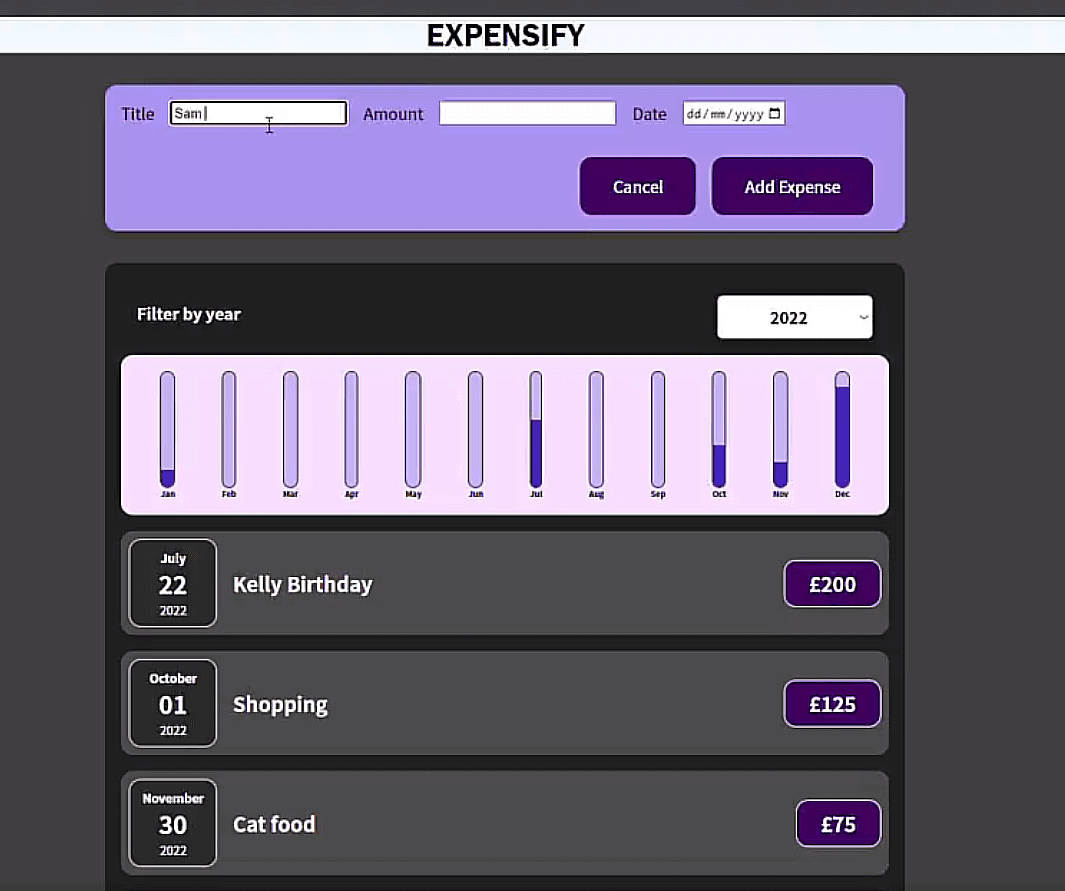
Task: Click the Shopping expense title
Action: (x=280, y=705)
